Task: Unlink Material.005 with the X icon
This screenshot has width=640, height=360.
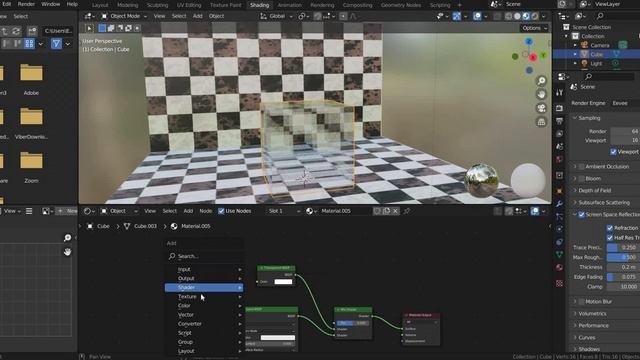Action: 395,211
